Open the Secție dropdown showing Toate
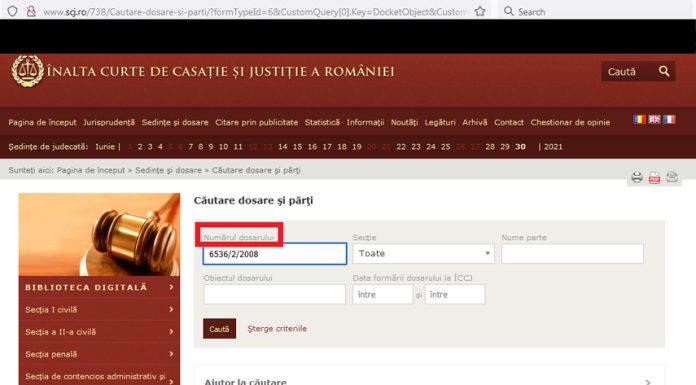Viewport: 696px width, 385px height. 423,254
